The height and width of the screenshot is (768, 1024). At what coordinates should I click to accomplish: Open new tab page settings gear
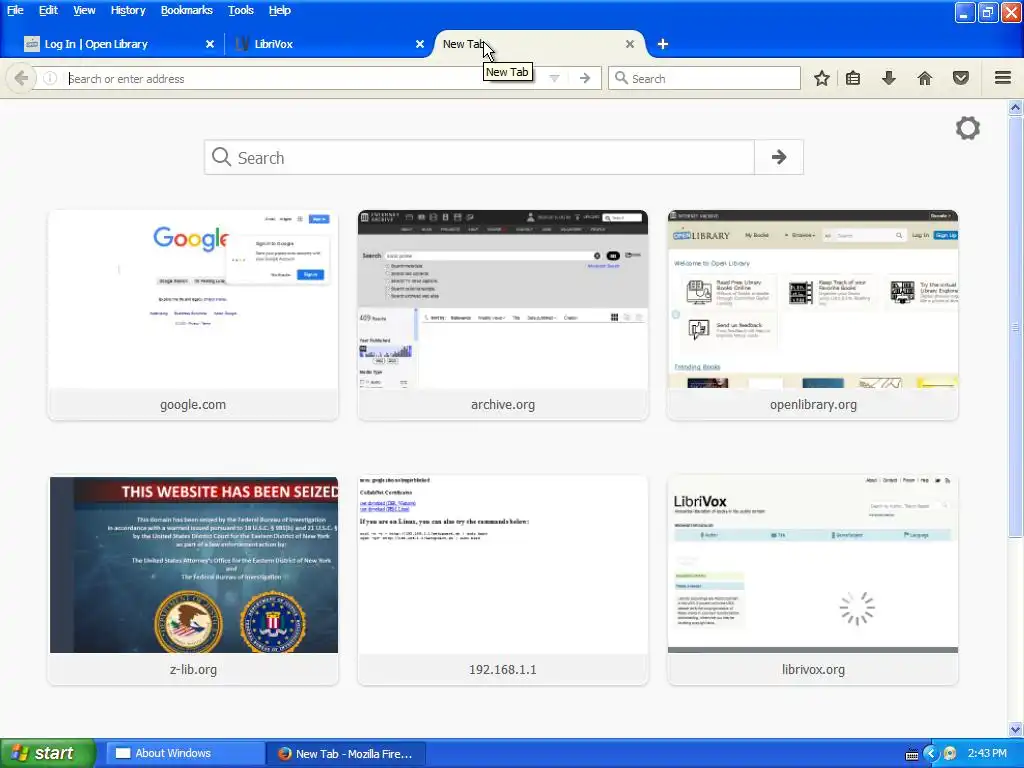968,128
